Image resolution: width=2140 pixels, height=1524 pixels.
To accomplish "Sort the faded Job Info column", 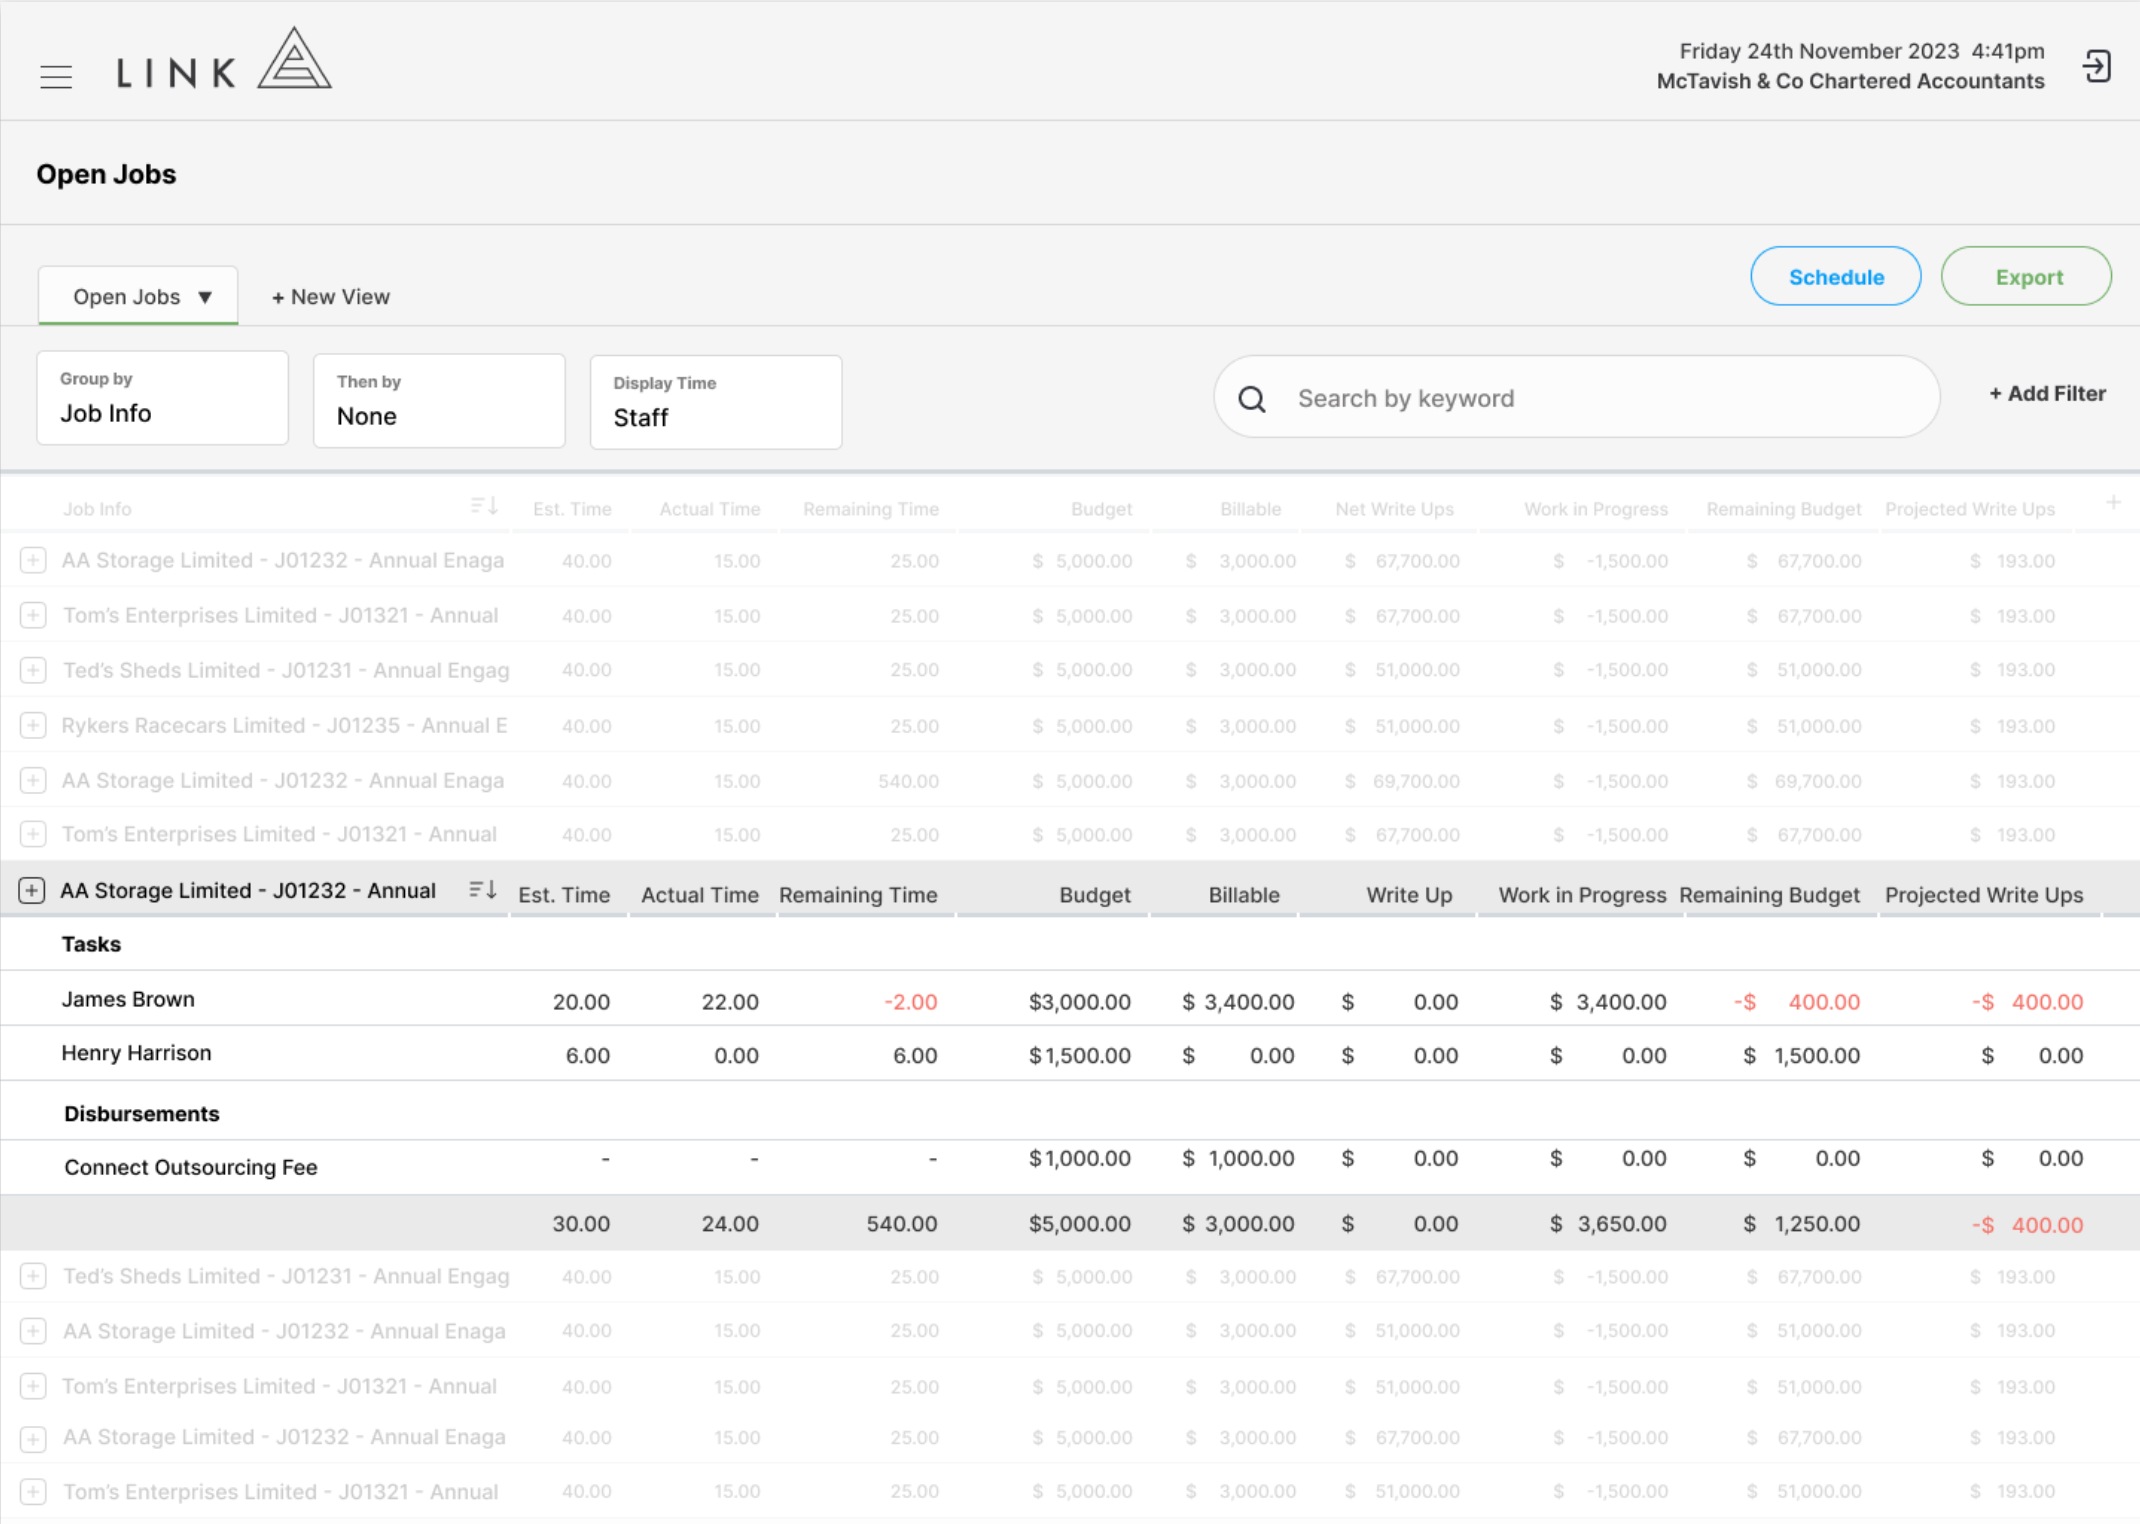I will (x=484, y=506).
